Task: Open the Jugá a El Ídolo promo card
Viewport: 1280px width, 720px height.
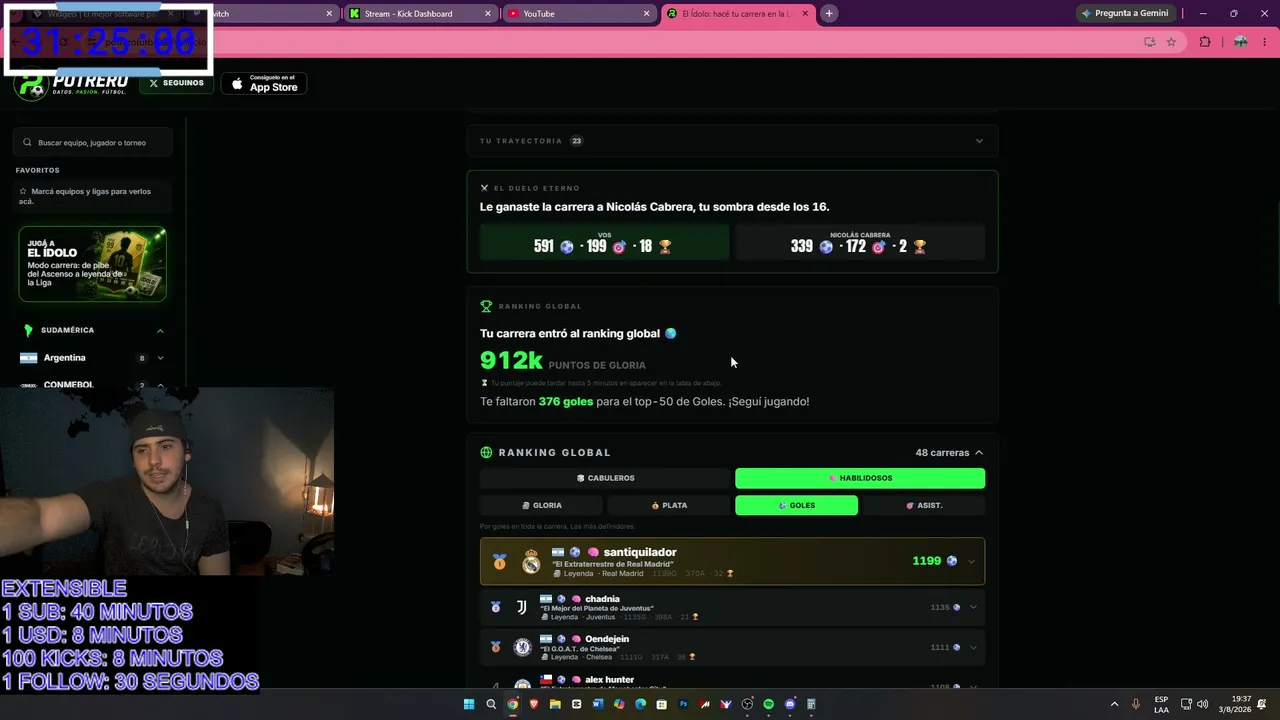Action: 92,264
